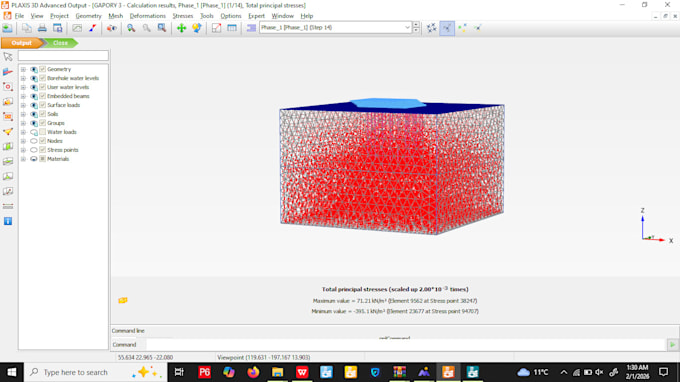
Task: Click the lightbulb icon in the toolbar
Action: [x=197, y=28]
